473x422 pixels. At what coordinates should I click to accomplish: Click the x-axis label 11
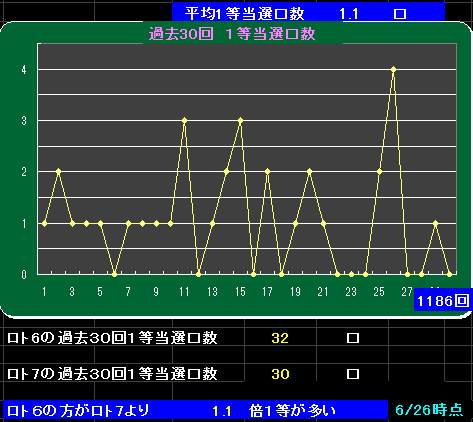[x=184, y=292]
